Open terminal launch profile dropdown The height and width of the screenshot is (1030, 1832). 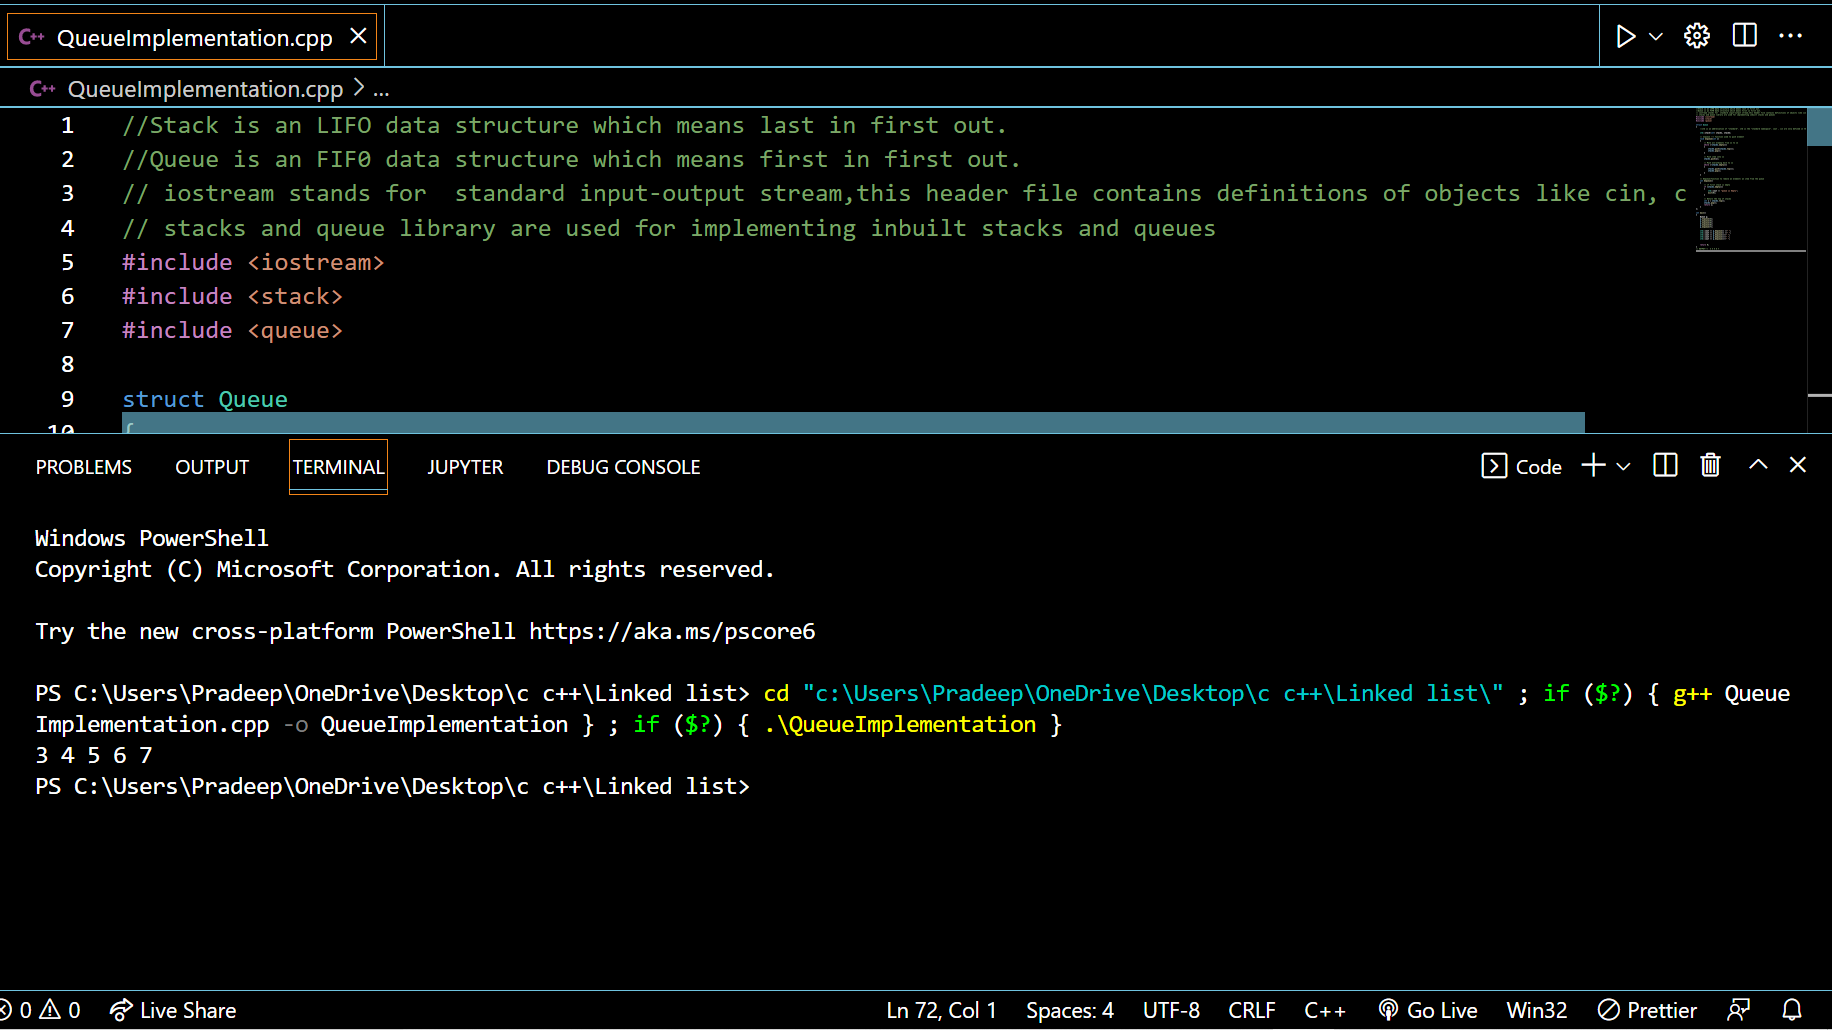click(x=1623, y=466)
